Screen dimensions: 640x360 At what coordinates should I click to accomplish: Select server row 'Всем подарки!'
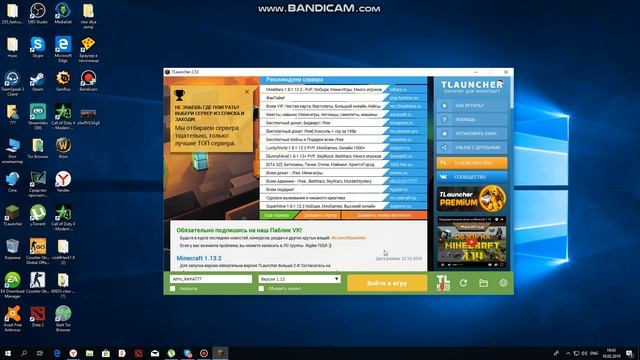pos(343,189)
